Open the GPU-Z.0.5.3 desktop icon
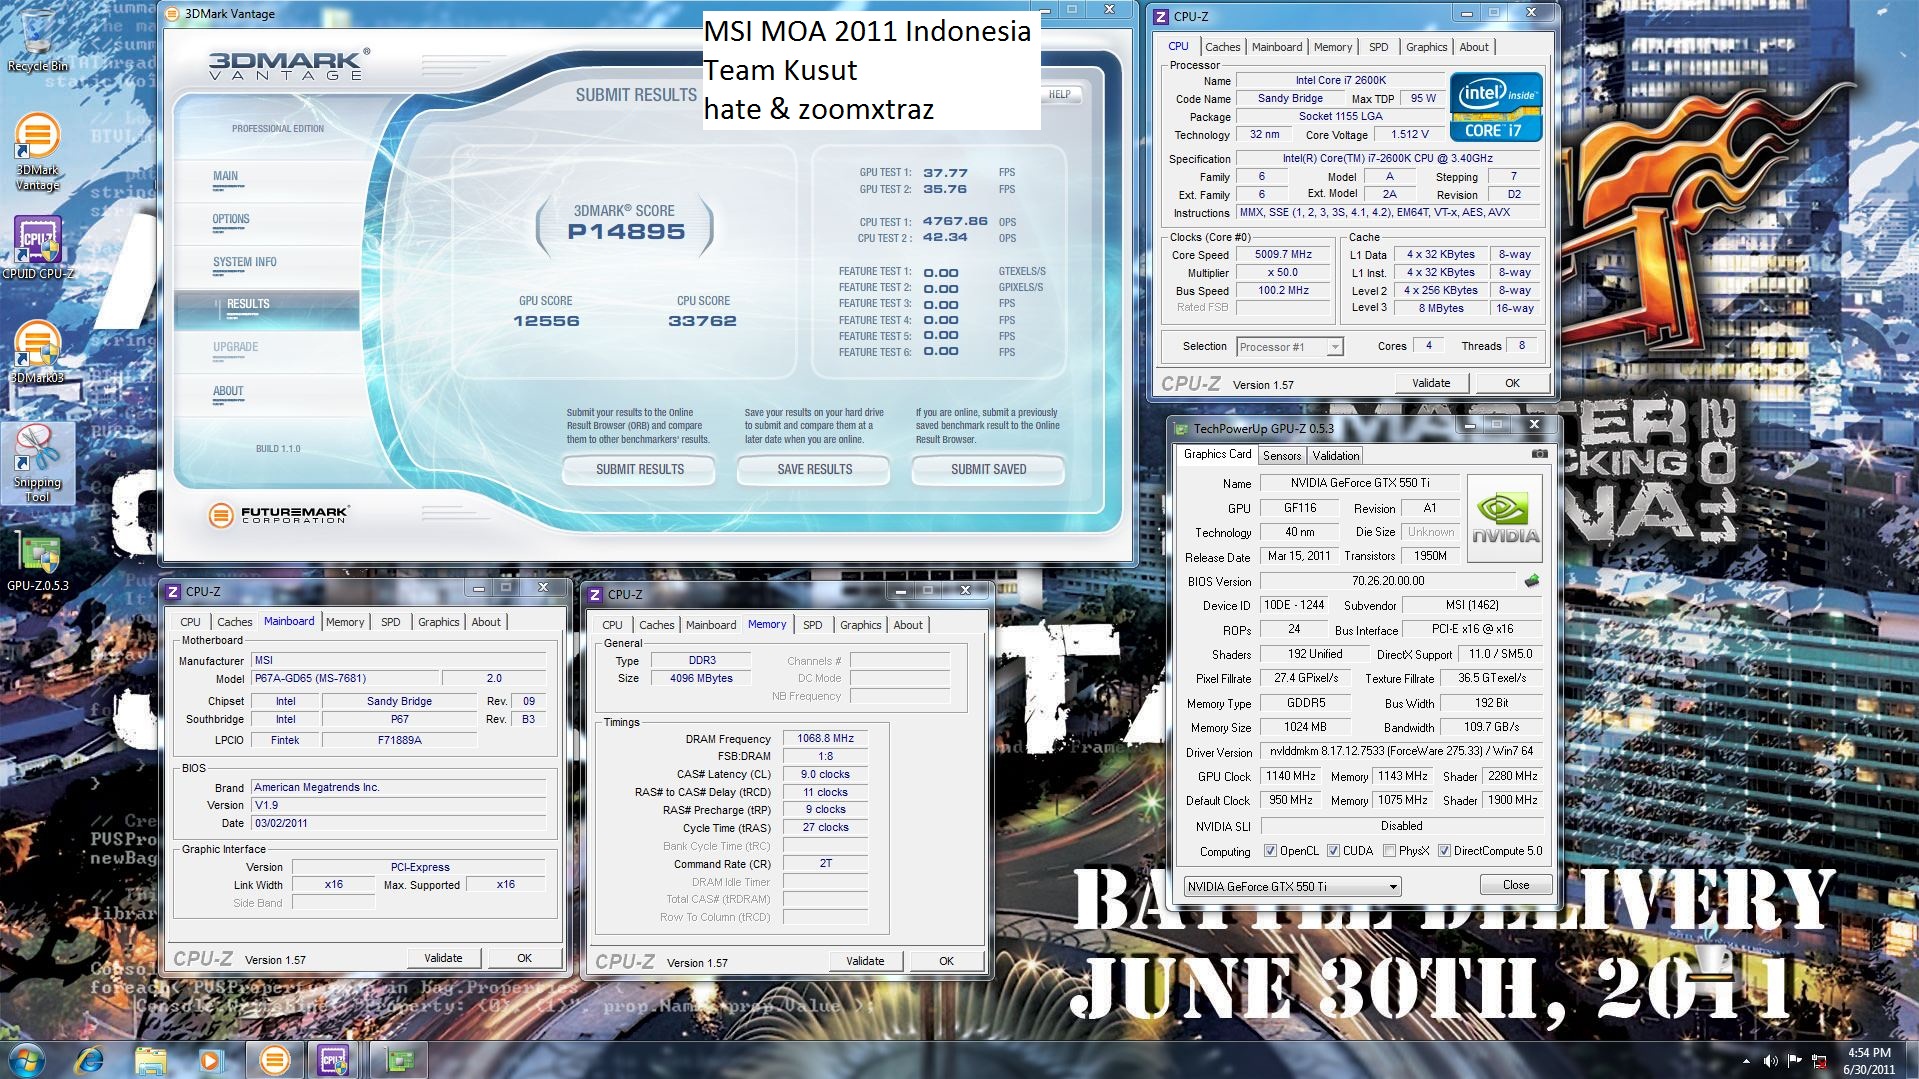1919x1079 pixels. [x=37, y=560]
